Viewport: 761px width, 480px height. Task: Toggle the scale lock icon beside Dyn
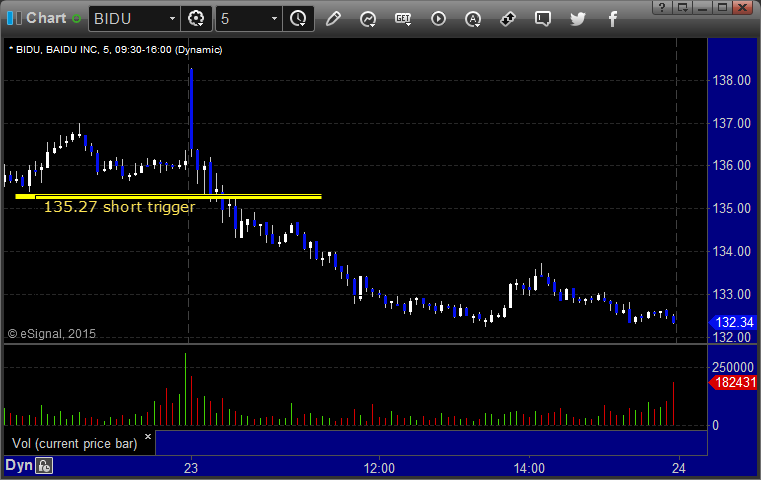44,466
